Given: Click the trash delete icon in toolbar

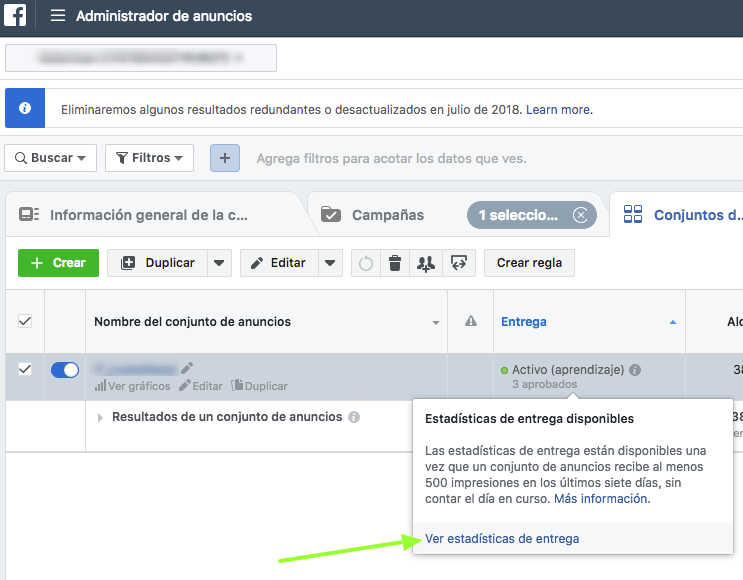Looking at the screenshot, I should (395, 263).
